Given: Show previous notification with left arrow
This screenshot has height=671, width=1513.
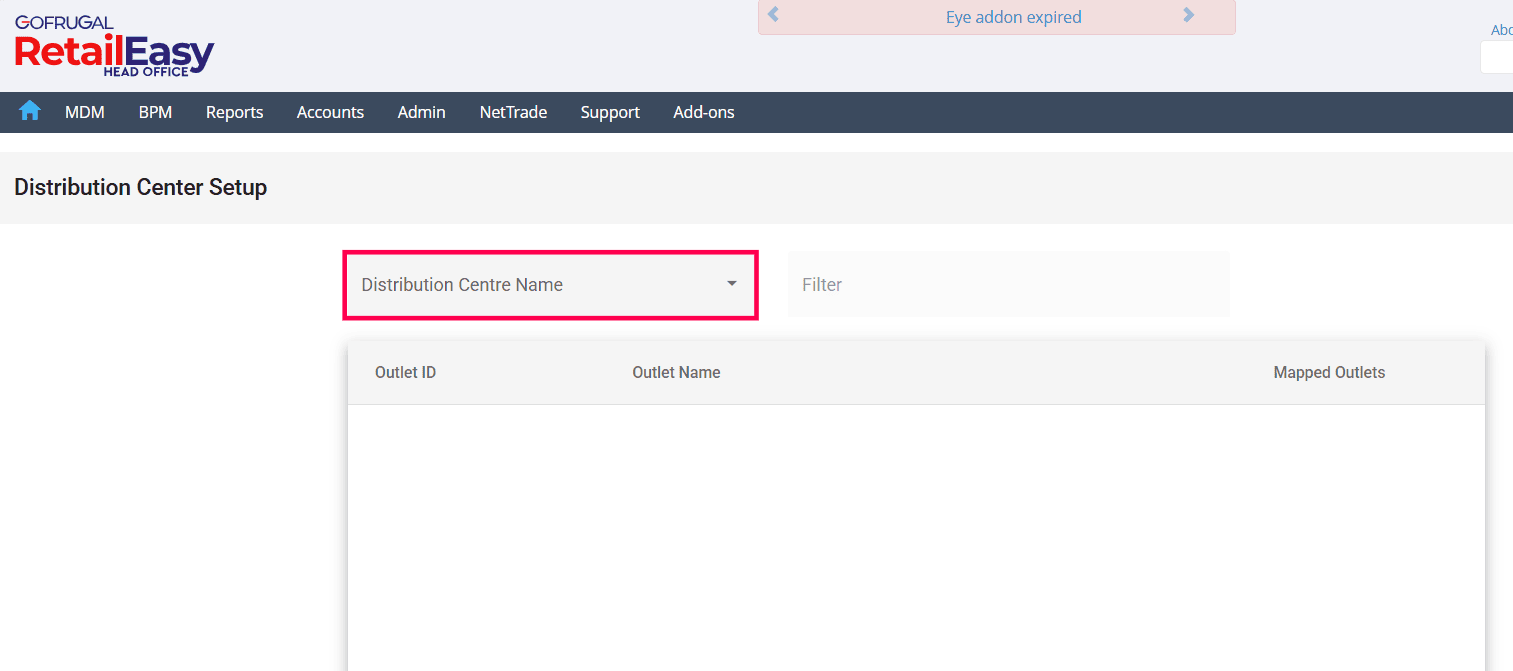Looking at the screenshot, I should coord(773,15).
